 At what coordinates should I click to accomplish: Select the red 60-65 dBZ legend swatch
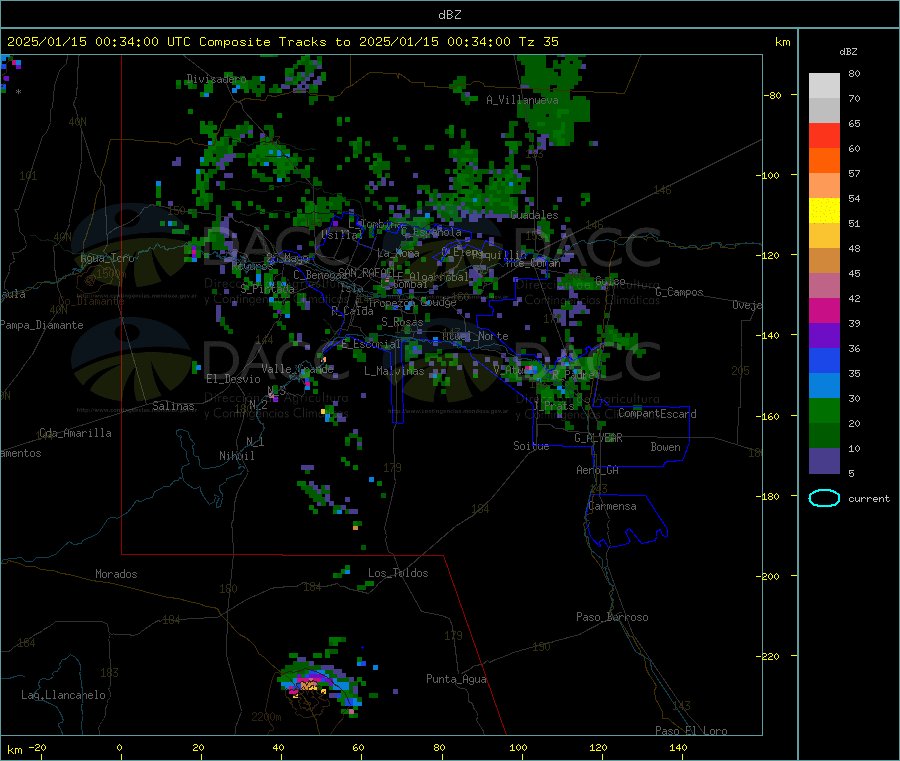click(824, 136)
